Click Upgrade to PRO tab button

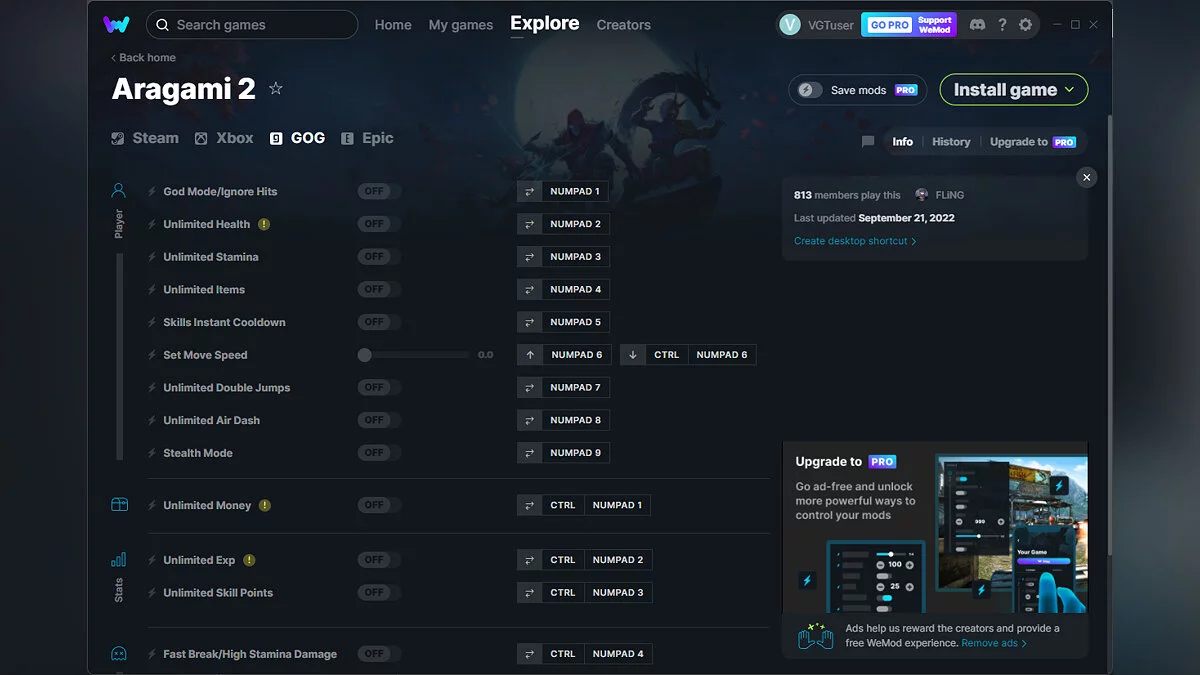point(1033,142)
